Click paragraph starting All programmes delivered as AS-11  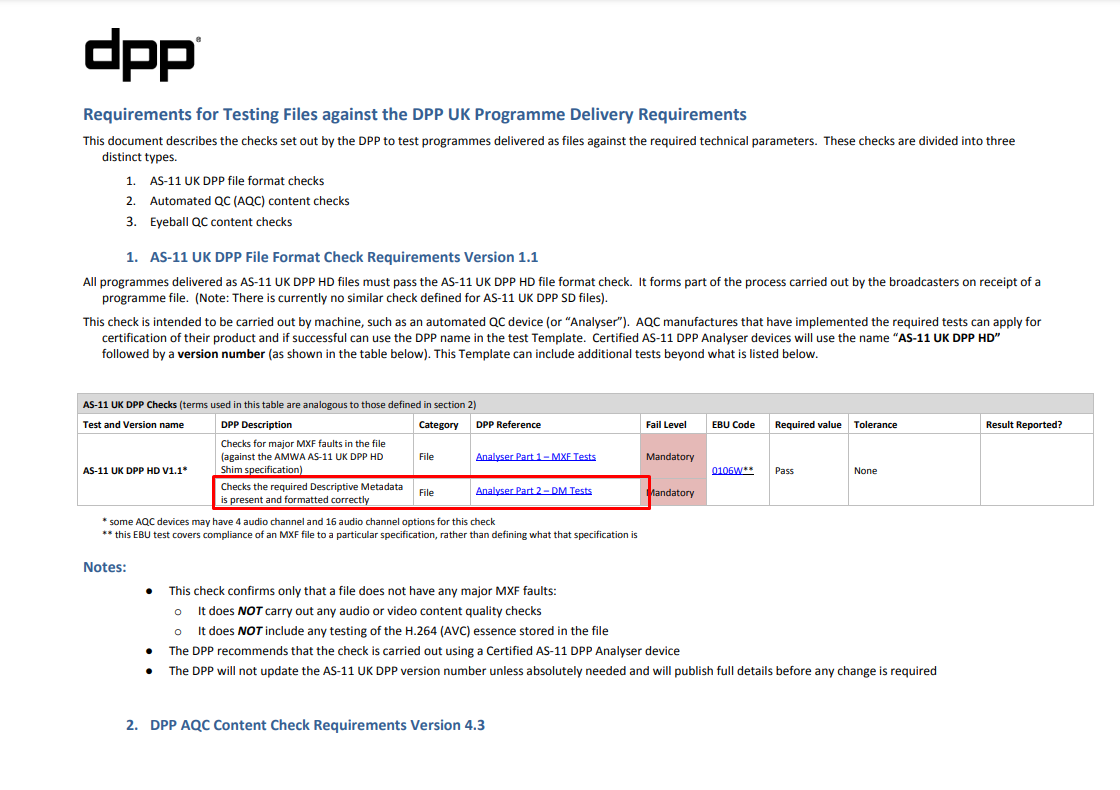[x=561, y=289]
